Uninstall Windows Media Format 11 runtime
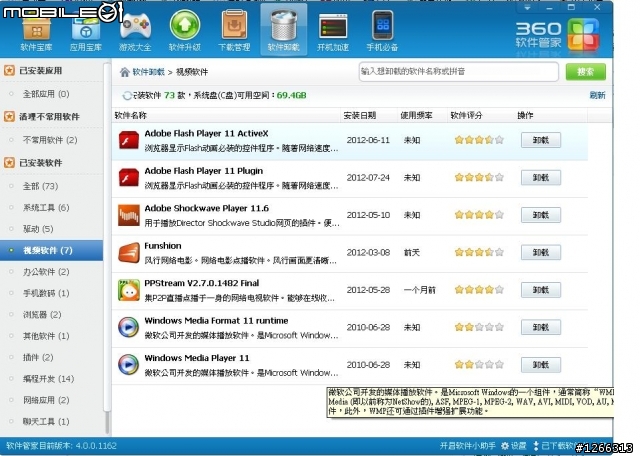640x456 pixels. (541, 327)
